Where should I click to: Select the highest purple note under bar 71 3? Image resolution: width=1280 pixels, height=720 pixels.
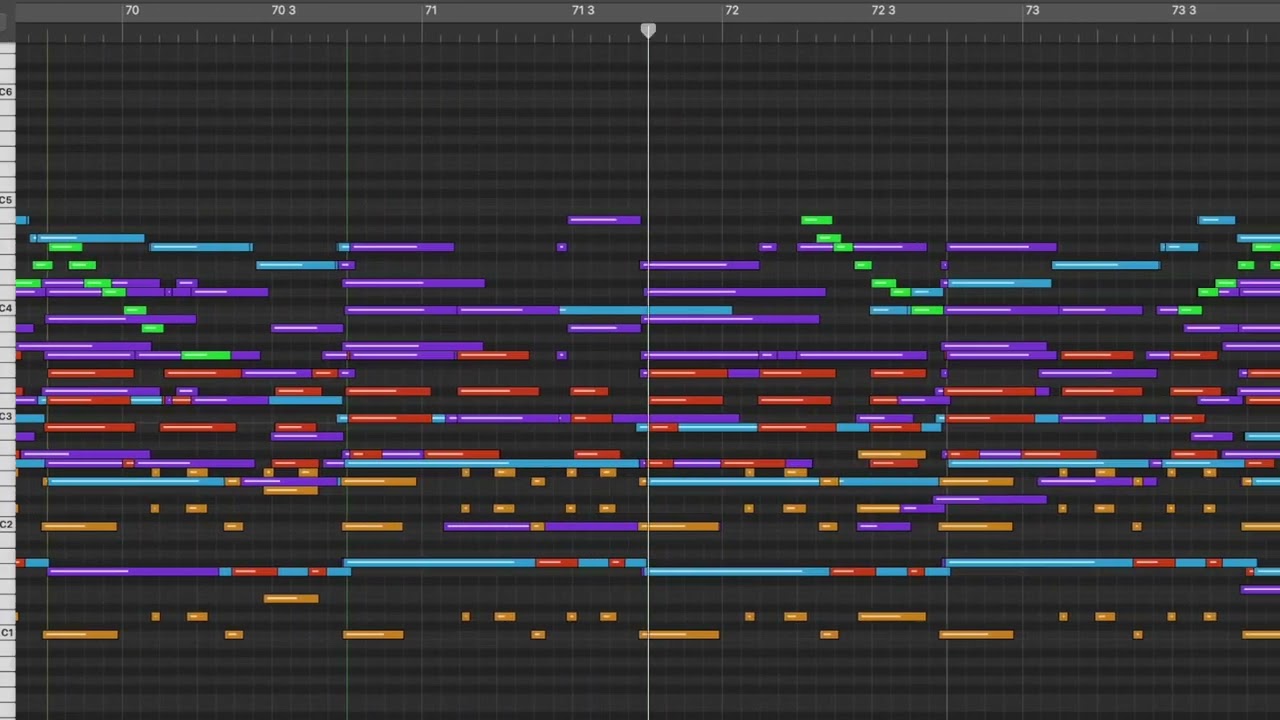(x=604, y=220)
